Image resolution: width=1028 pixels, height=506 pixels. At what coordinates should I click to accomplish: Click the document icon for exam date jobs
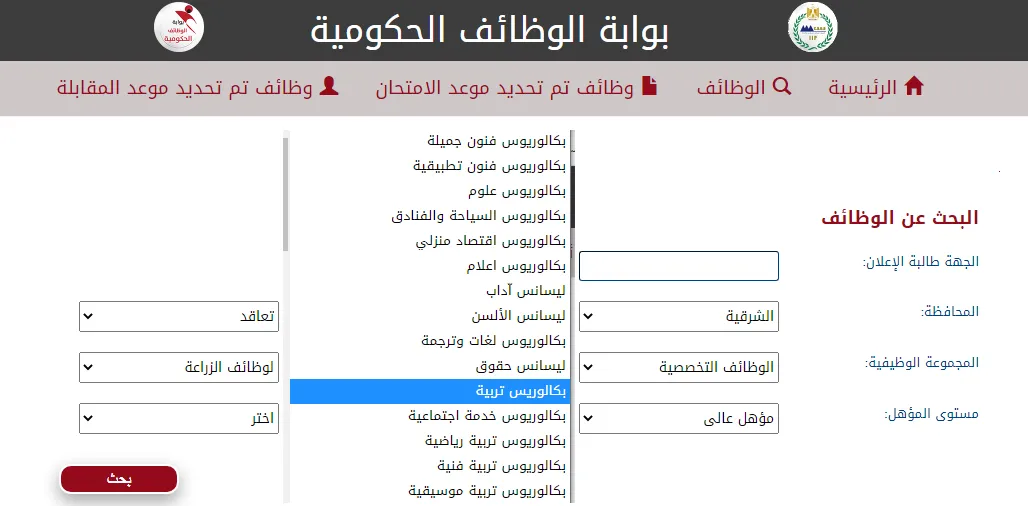pyautogui.click(x=649, y=87)
